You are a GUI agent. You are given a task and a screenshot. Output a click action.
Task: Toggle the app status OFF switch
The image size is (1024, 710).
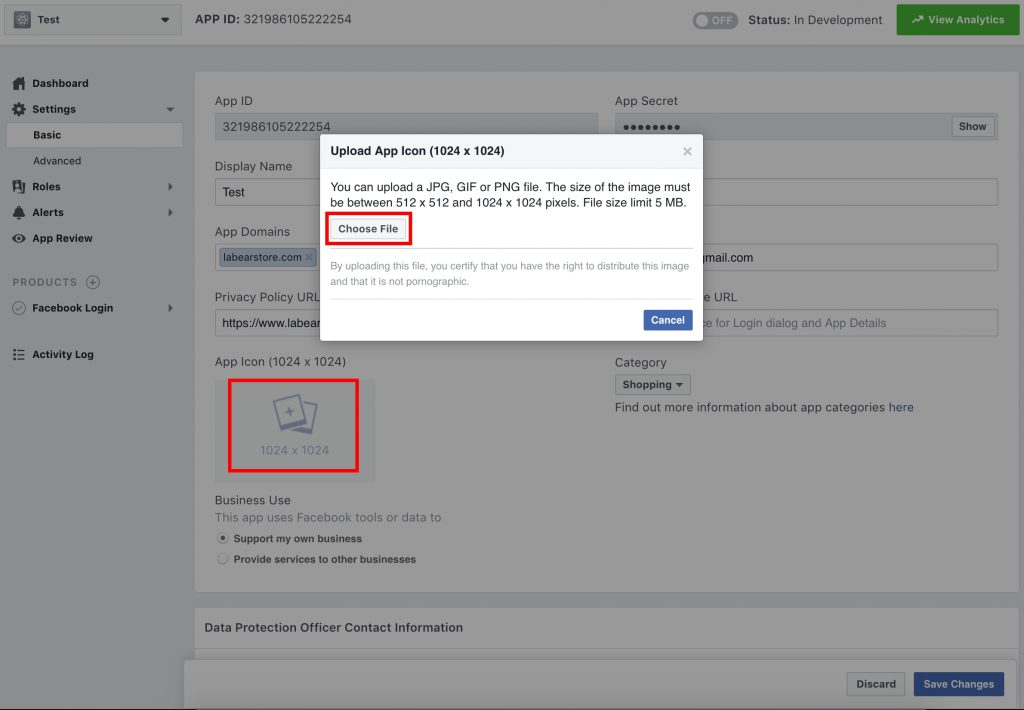[715, 20]
